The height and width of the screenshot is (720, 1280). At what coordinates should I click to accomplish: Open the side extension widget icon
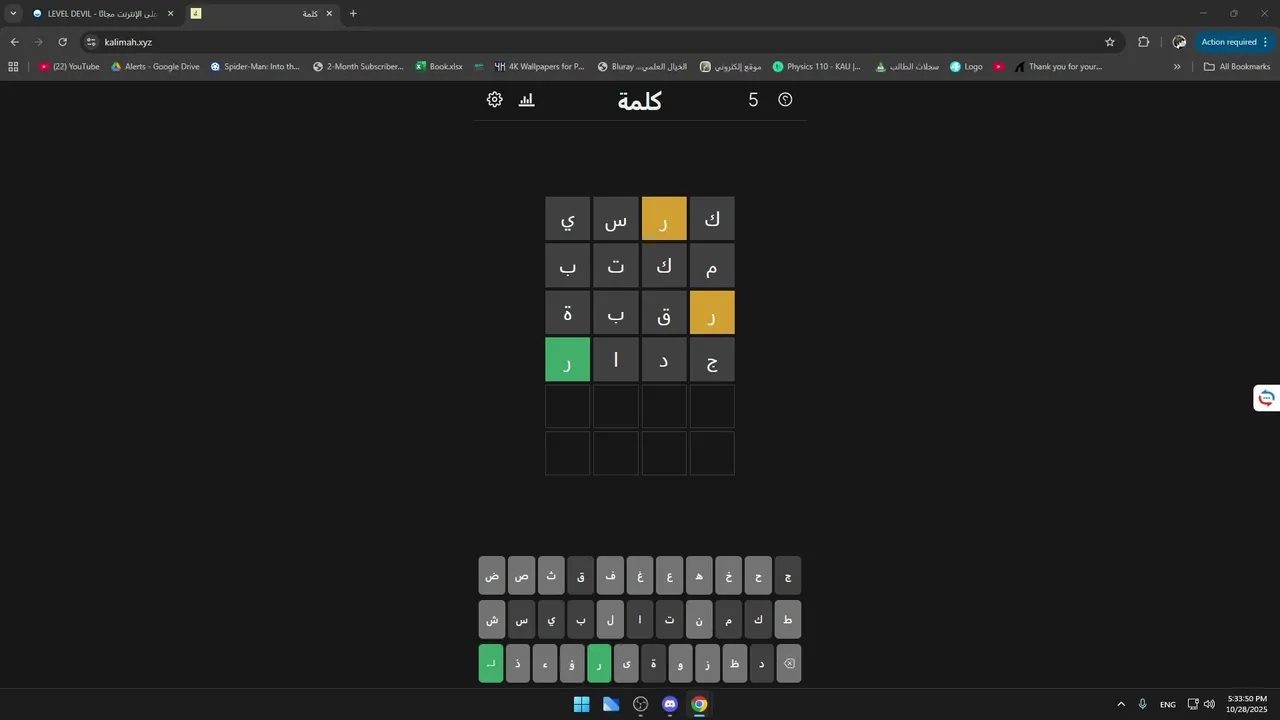tap(1266, 398)
